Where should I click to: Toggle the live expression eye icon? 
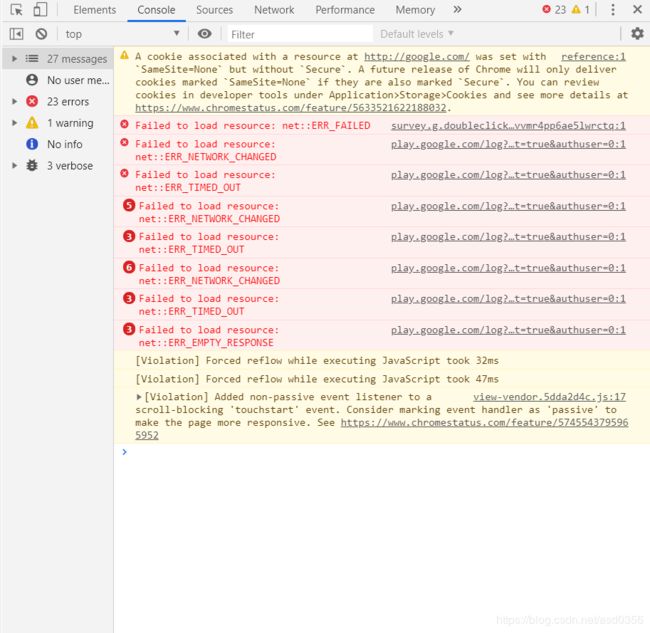coord(204,34)
